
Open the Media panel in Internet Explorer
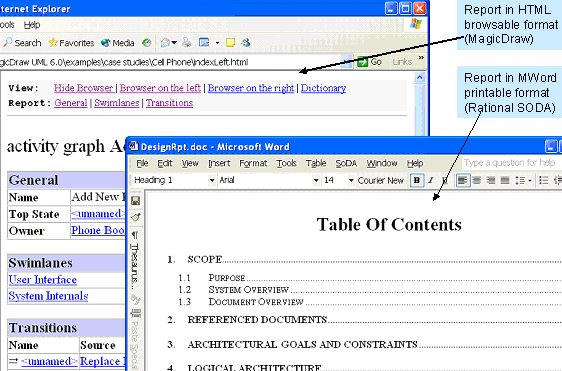tap(118, 43)
